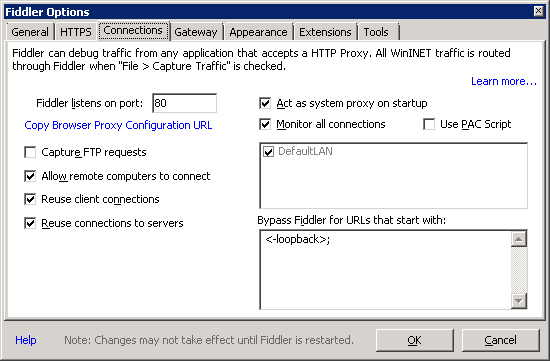Viewport: 550px width, 361px height.
Task: Open the Help link
Action: [26, 340]
